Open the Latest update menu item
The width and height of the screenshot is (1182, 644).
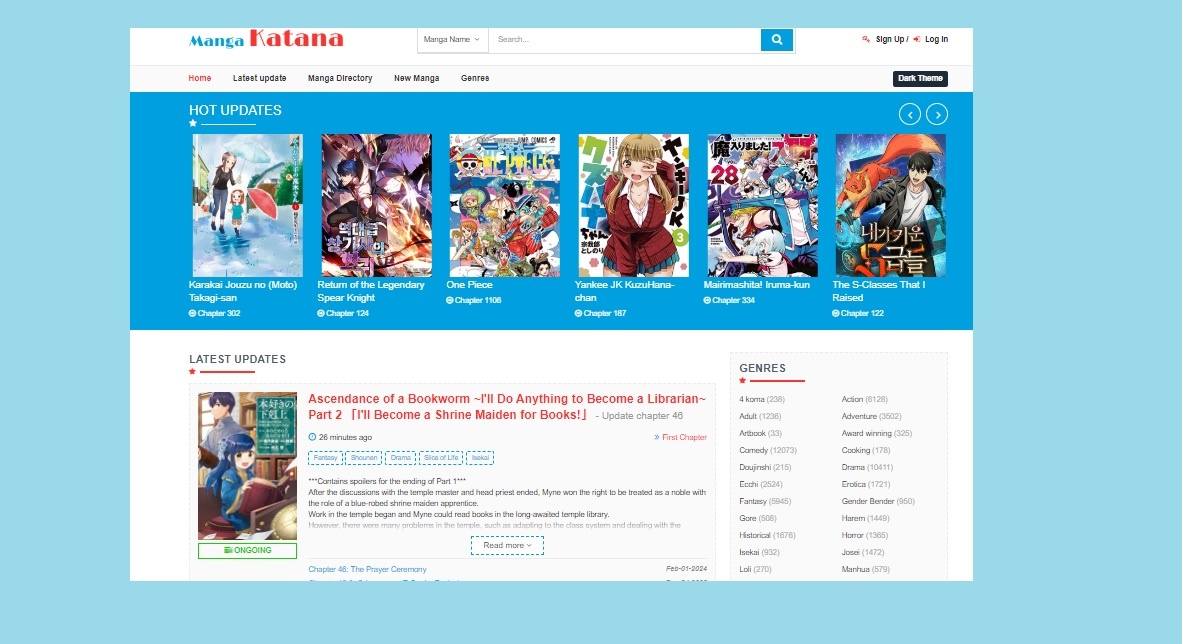[x=259, y=78]
